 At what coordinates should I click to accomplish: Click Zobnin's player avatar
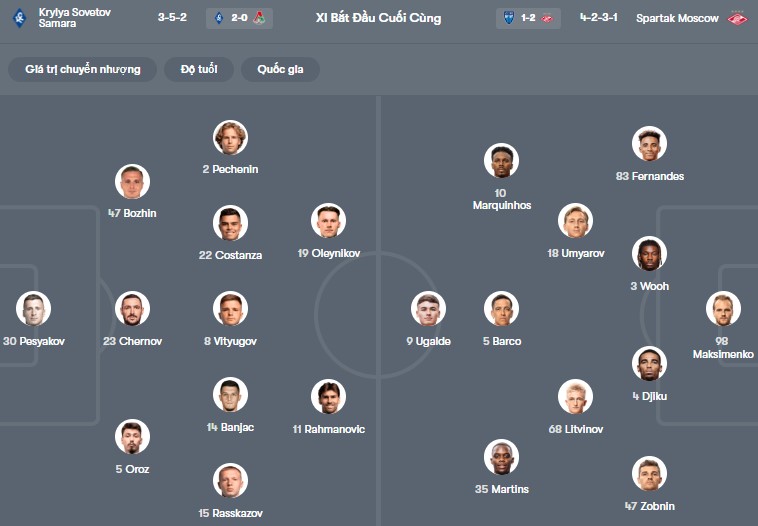(x=650, y=474)
